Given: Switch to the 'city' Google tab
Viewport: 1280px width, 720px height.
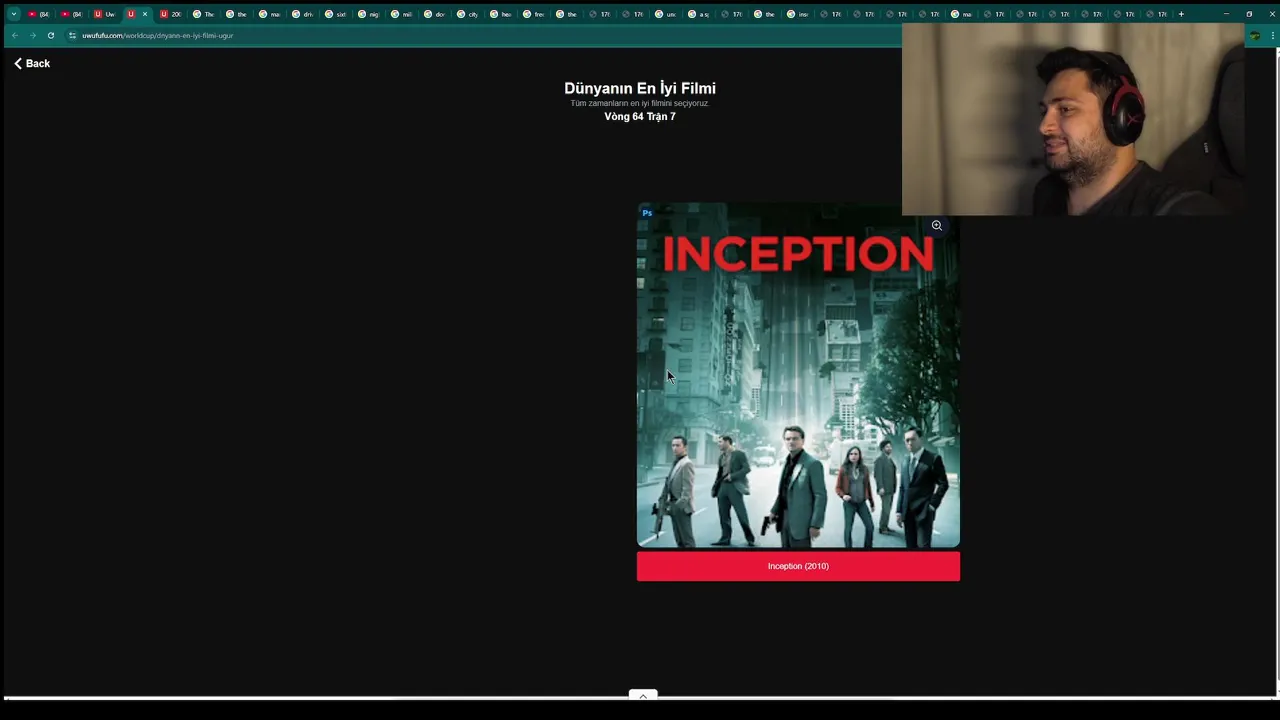Looking at the screenshot, I should 467,14.
